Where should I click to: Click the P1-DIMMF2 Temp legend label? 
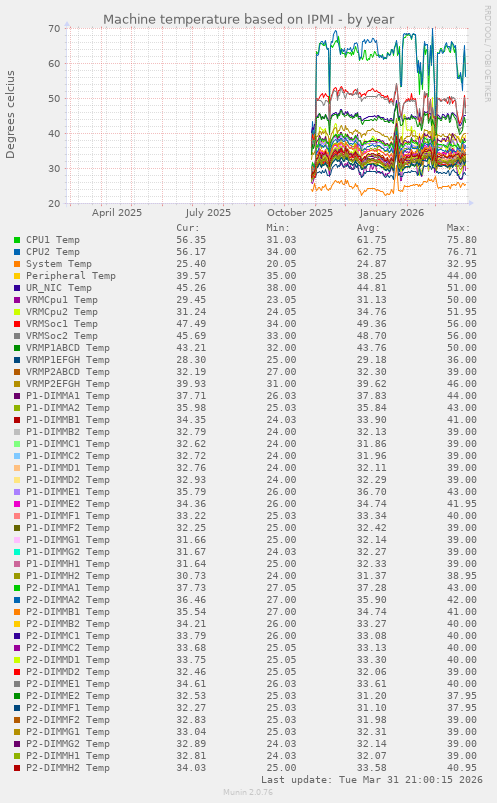(68, 528)
